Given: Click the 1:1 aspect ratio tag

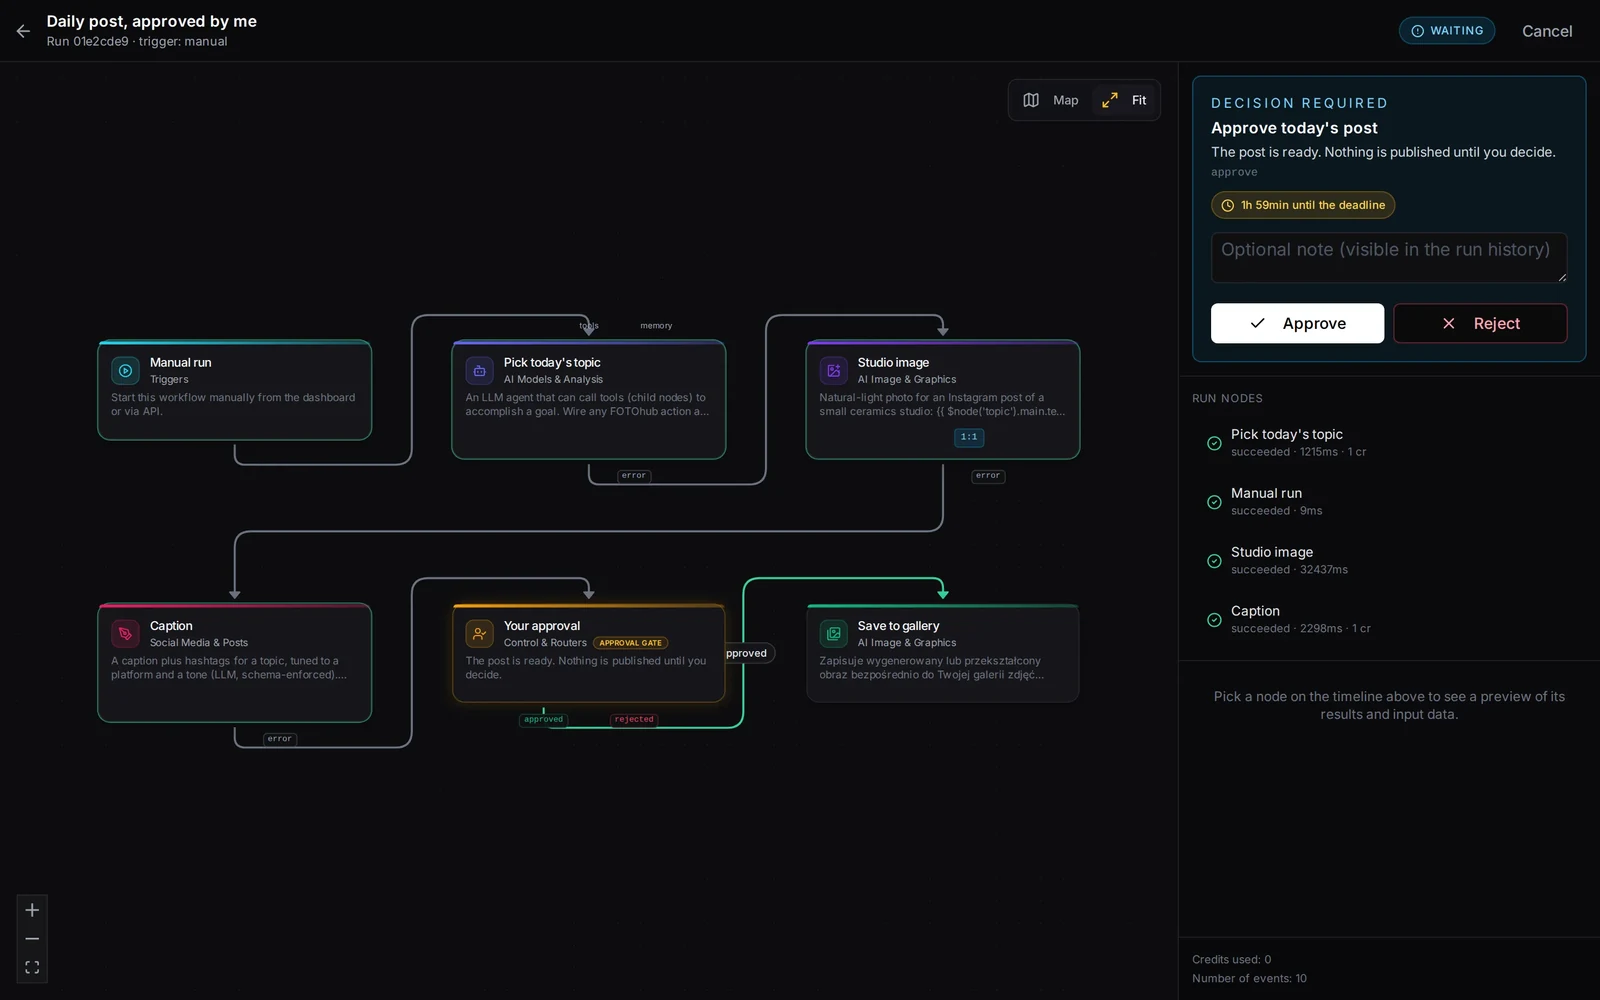Looking at the screenshot, I should coord(969,437).
